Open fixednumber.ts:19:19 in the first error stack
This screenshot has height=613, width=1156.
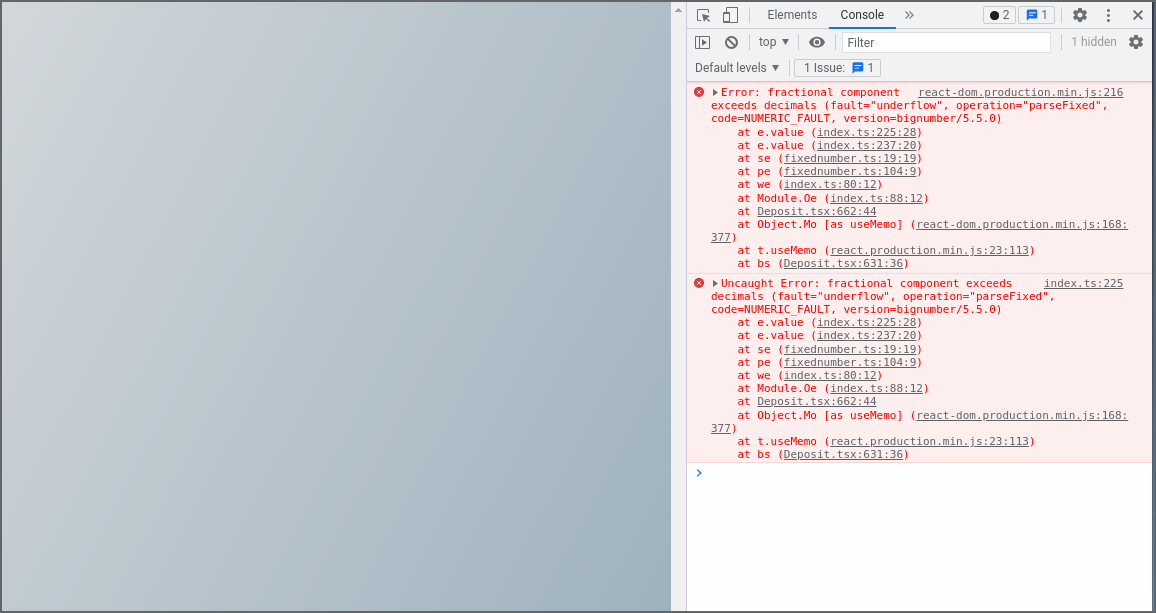[850, 159]
